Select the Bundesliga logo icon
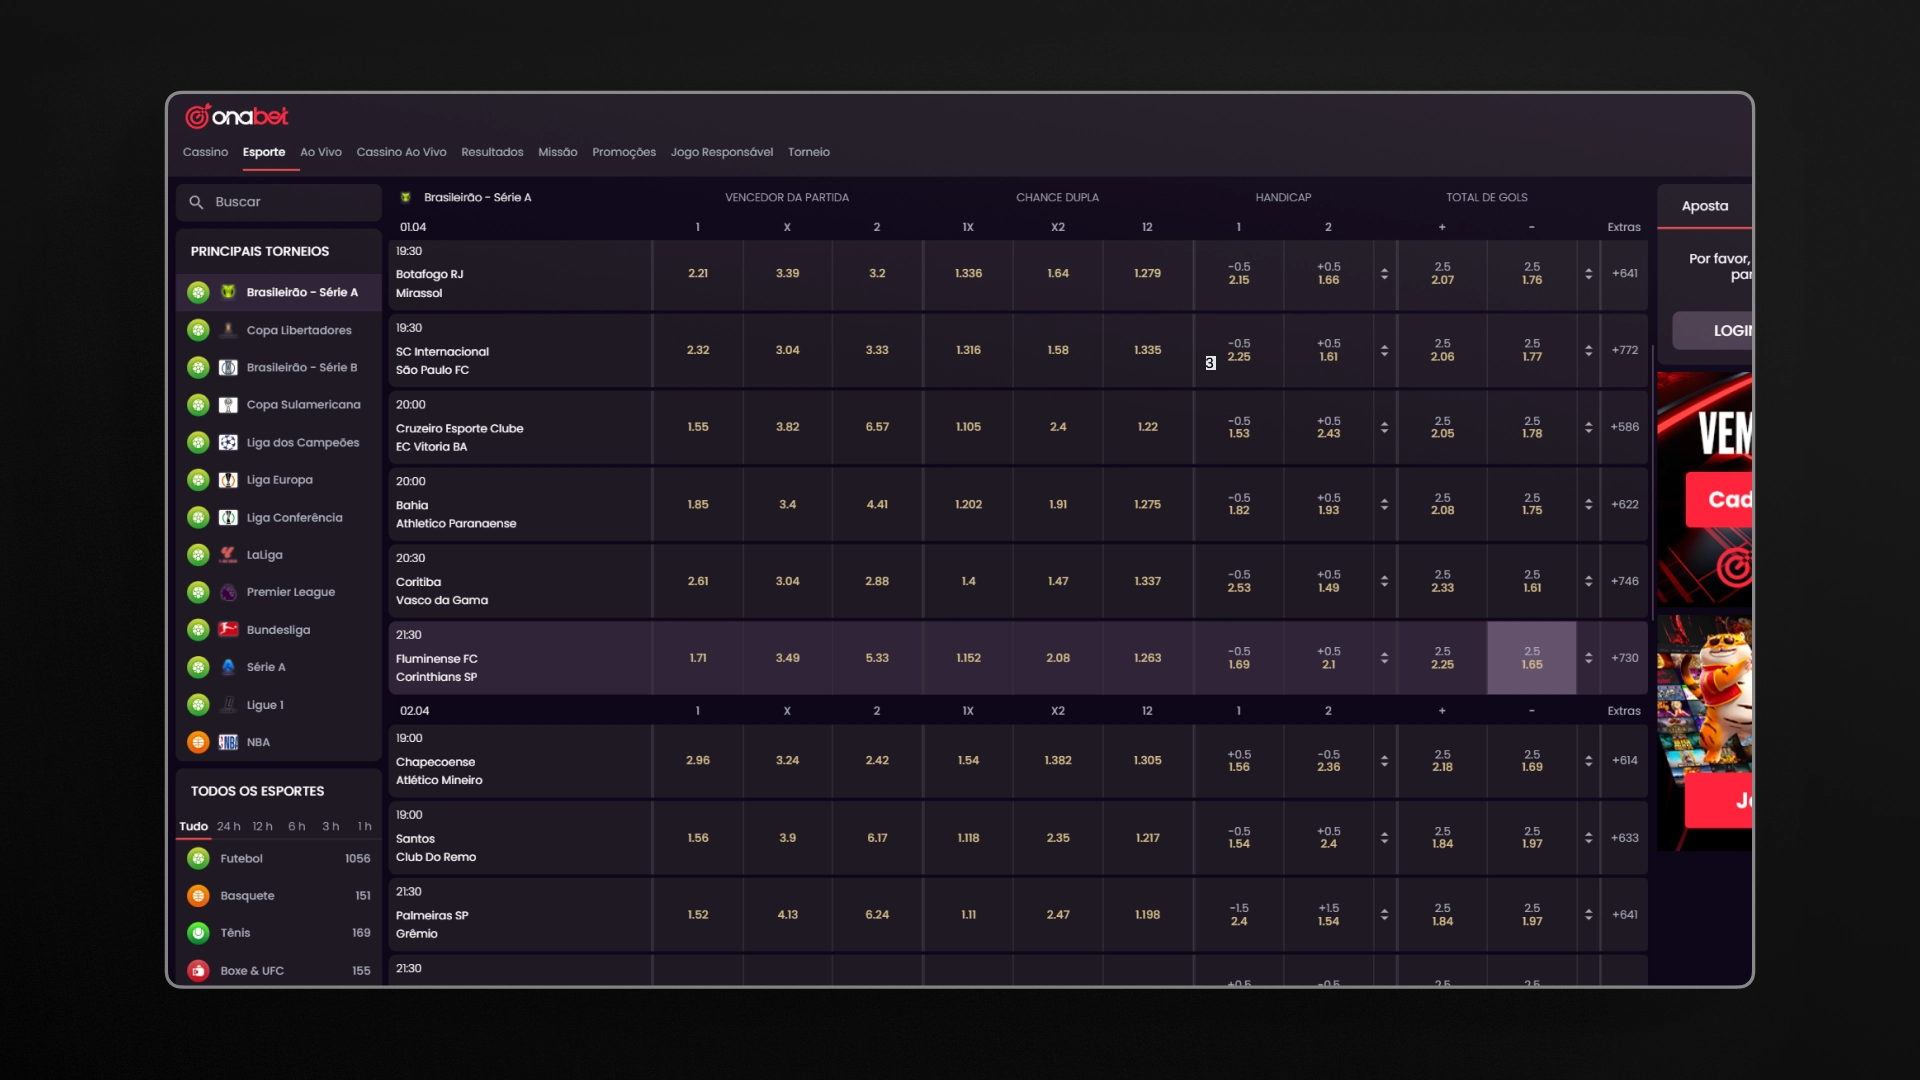This screenshot has width=1920, height=1080. click(228, 630)
